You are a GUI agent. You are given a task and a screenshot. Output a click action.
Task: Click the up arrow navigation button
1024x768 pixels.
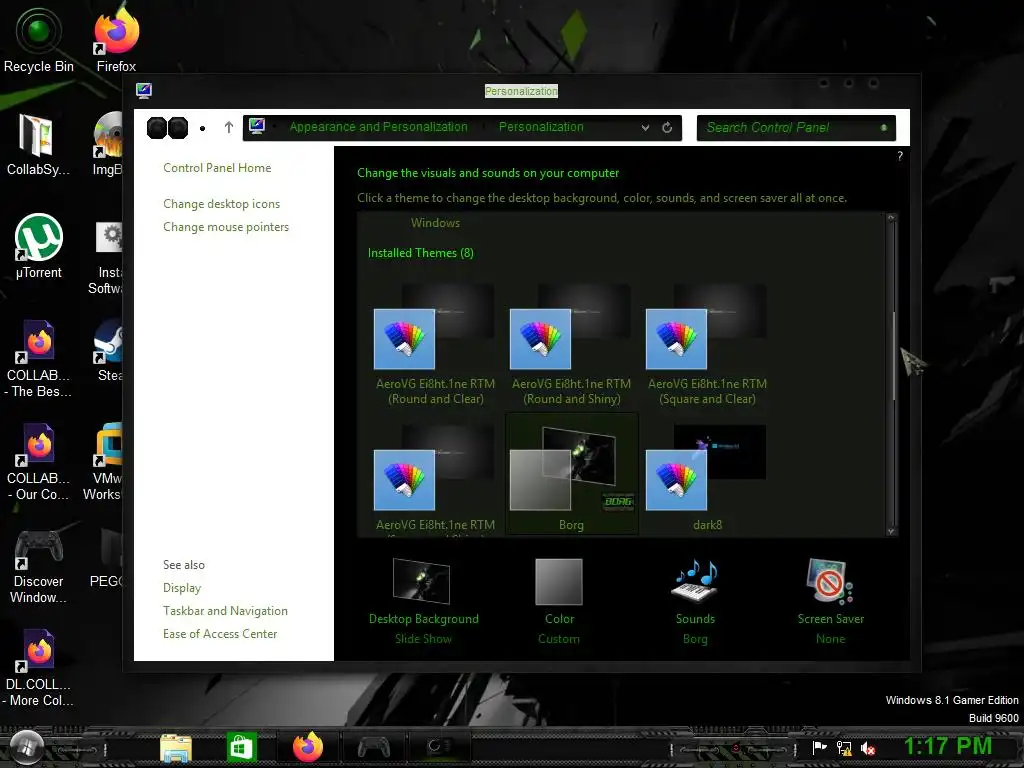(x=229, y=127)
